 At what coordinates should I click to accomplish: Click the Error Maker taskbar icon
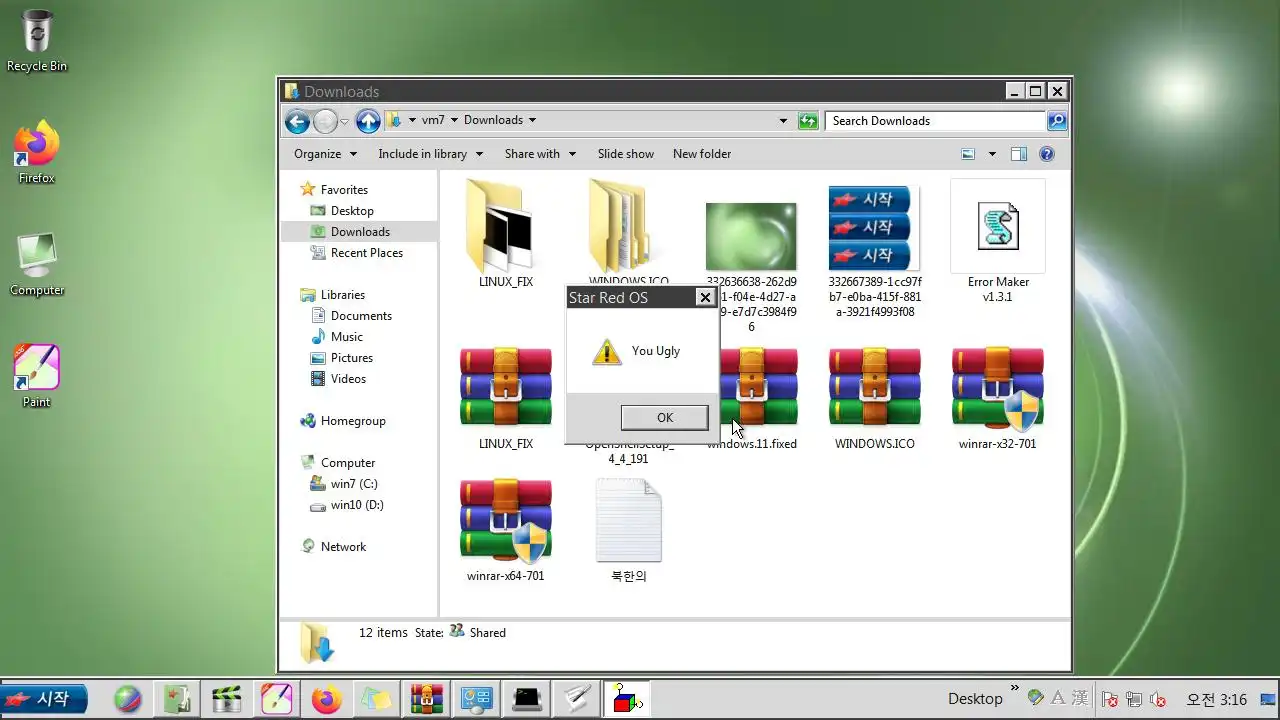click(626, 699)
